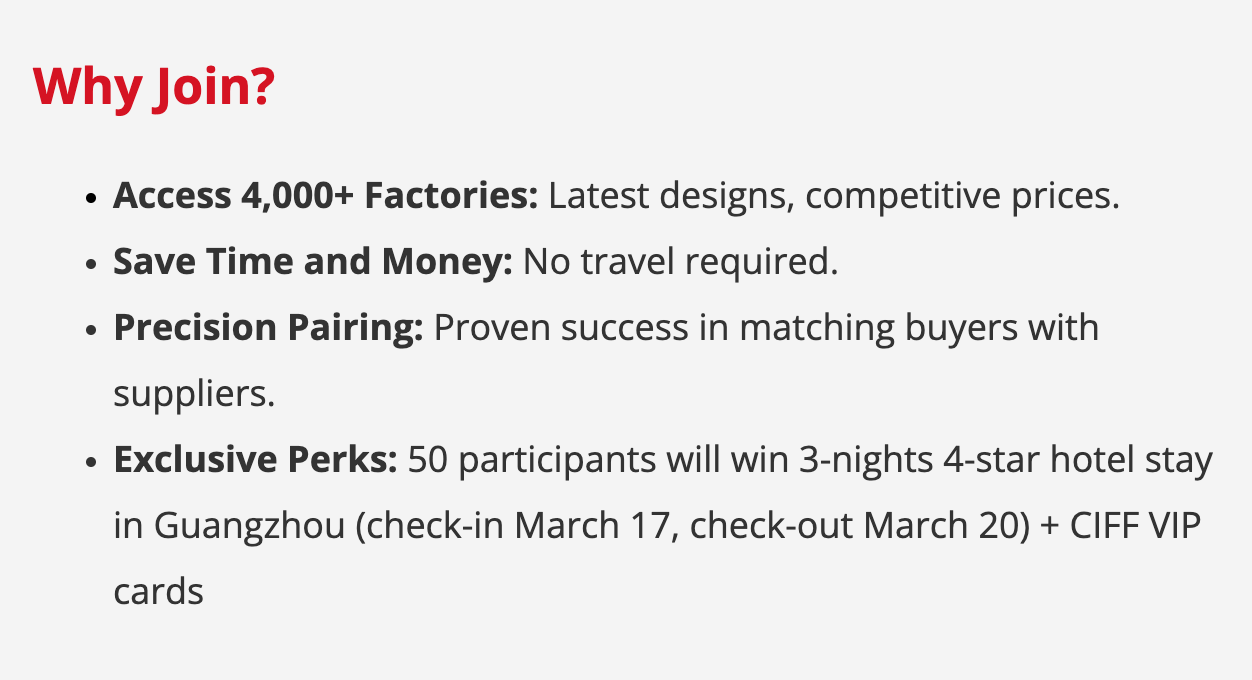Click the text "Latest designs, competitive prices."
This screenshot has height=680, width=1252.
coord(833,196)
